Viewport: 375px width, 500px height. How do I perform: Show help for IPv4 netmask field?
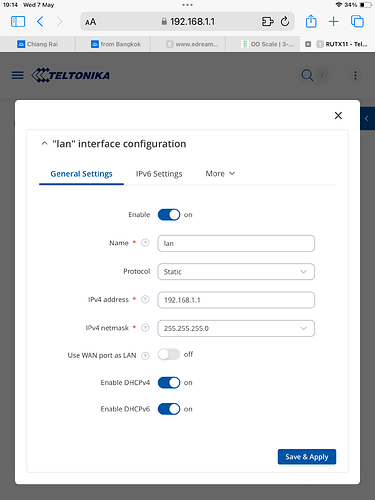tap(145, 328)
